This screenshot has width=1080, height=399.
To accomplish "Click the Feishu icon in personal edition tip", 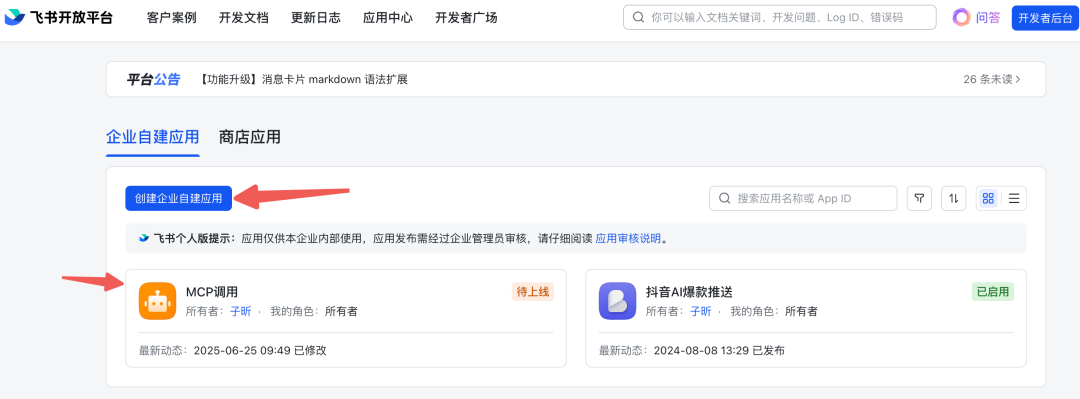I will tap(144, 238).
